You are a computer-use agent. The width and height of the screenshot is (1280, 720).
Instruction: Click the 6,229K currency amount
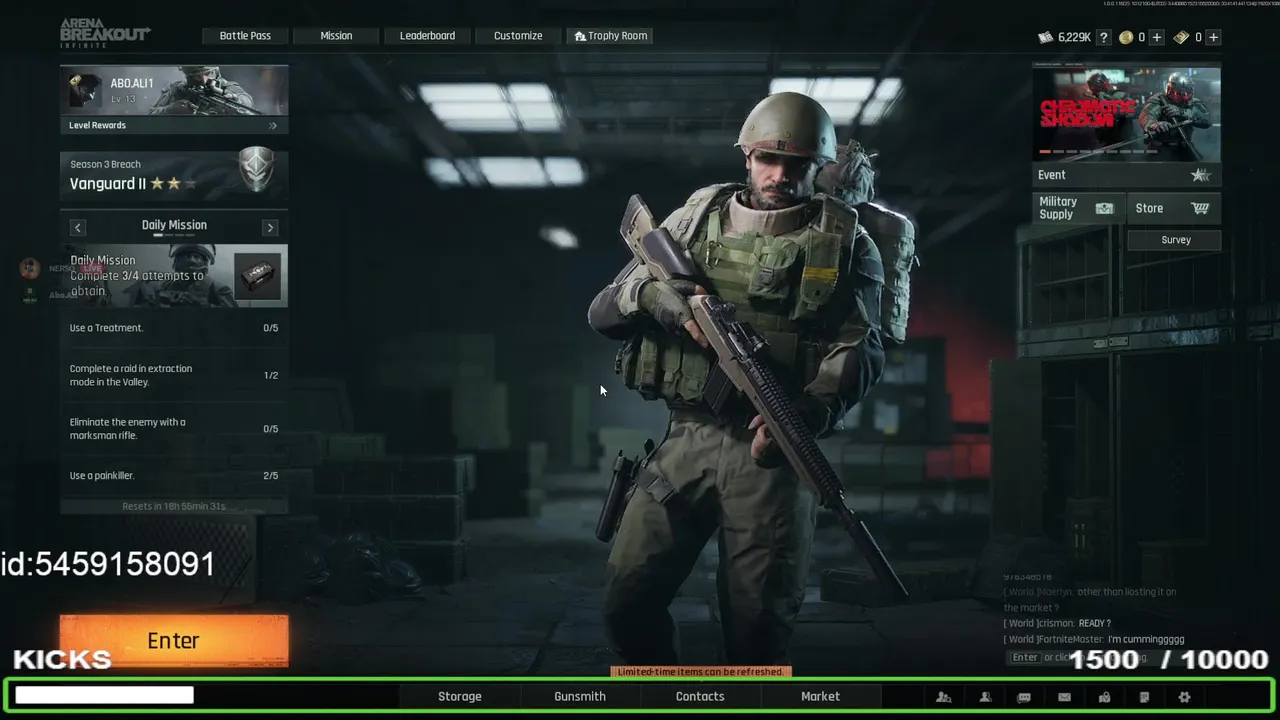(1074, 37)
